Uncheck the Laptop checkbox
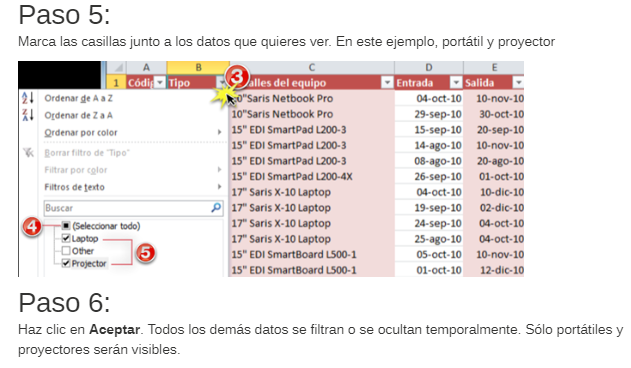The width and height of the screenshot is (631, 368). [x=66, y=238]
